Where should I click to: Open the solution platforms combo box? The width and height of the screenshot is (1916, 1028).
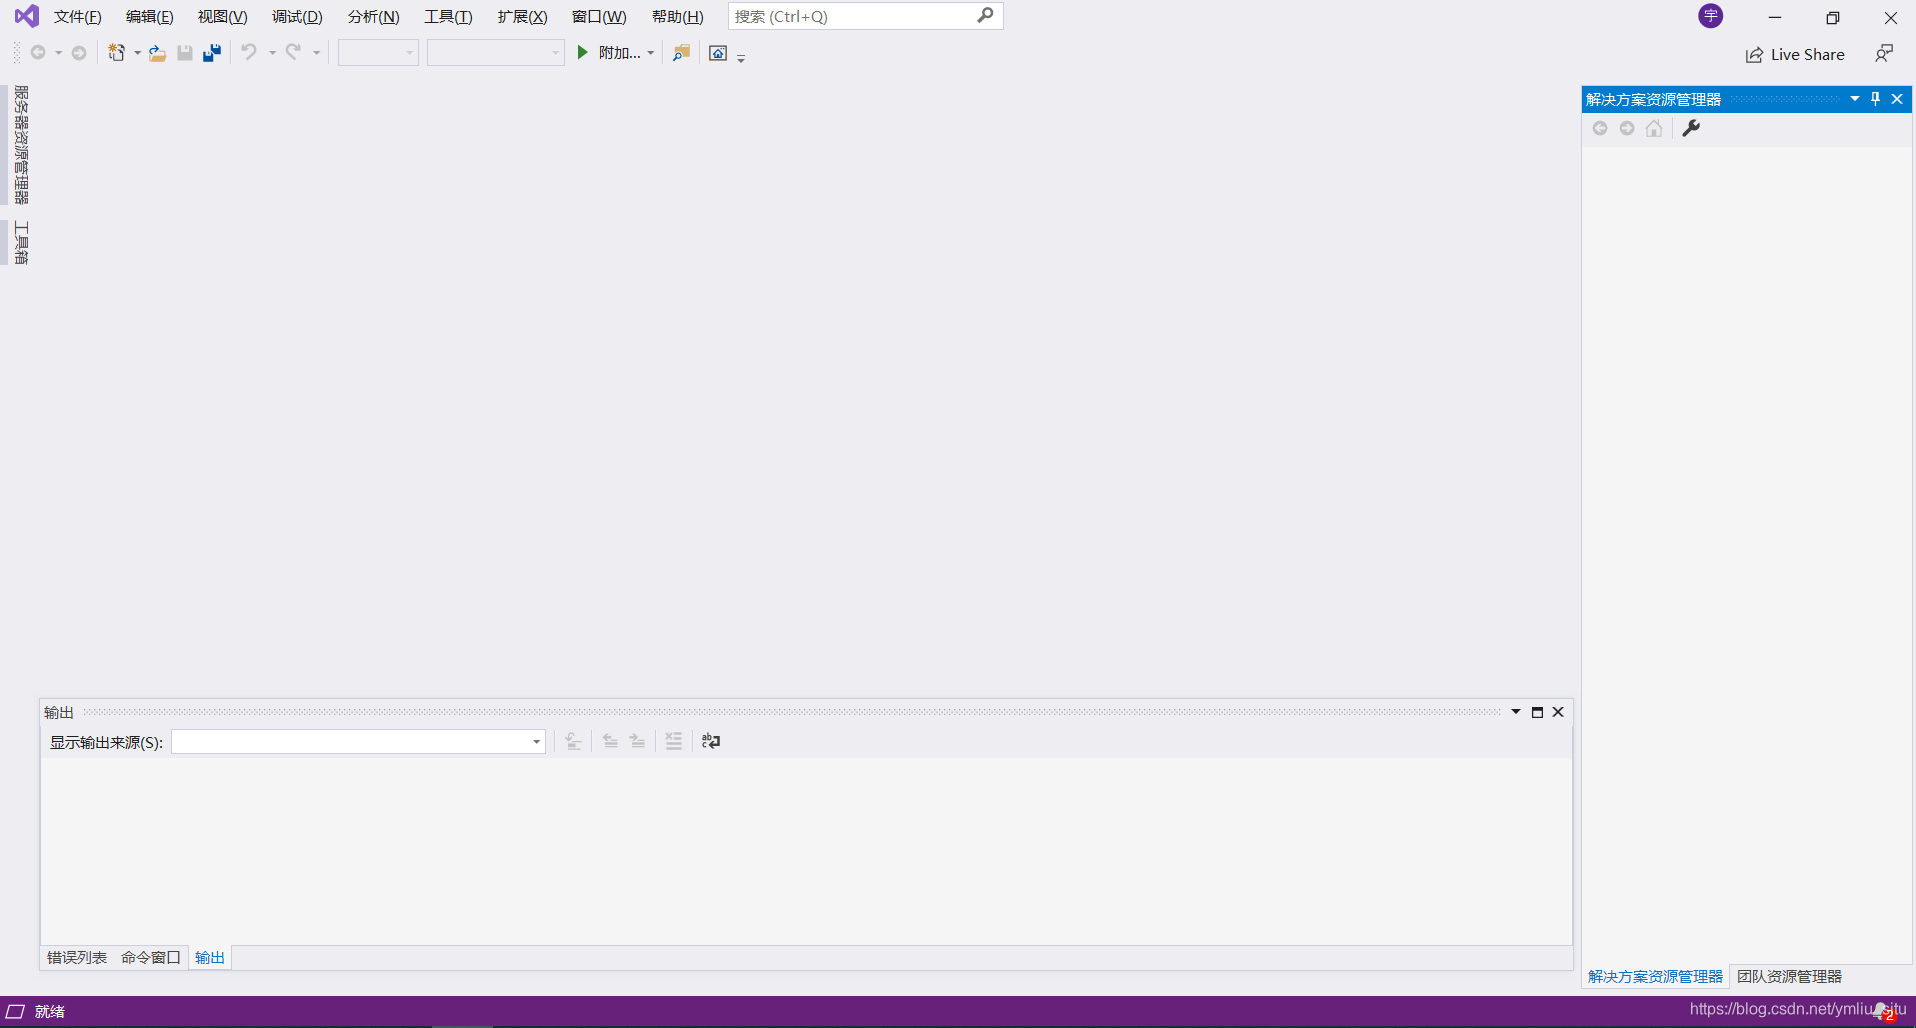click(x=496, y=53)
